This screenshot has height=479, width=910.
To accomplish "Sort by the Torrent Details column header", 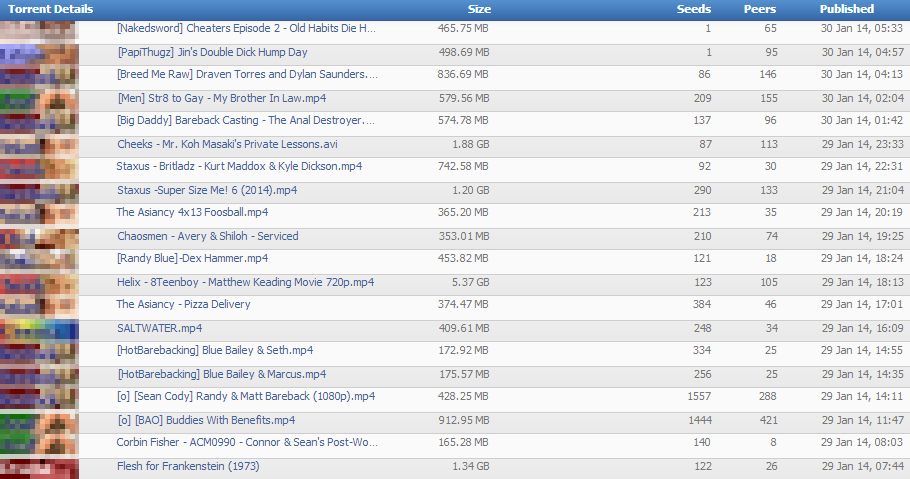I will point(50,9).
